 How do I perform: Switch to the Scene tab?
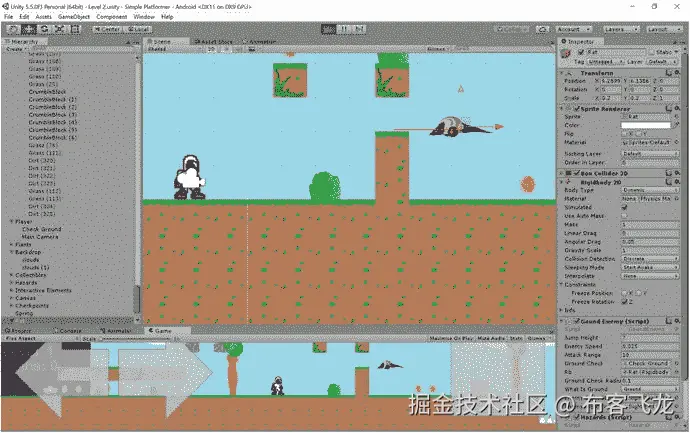click(x=166, y=41)
